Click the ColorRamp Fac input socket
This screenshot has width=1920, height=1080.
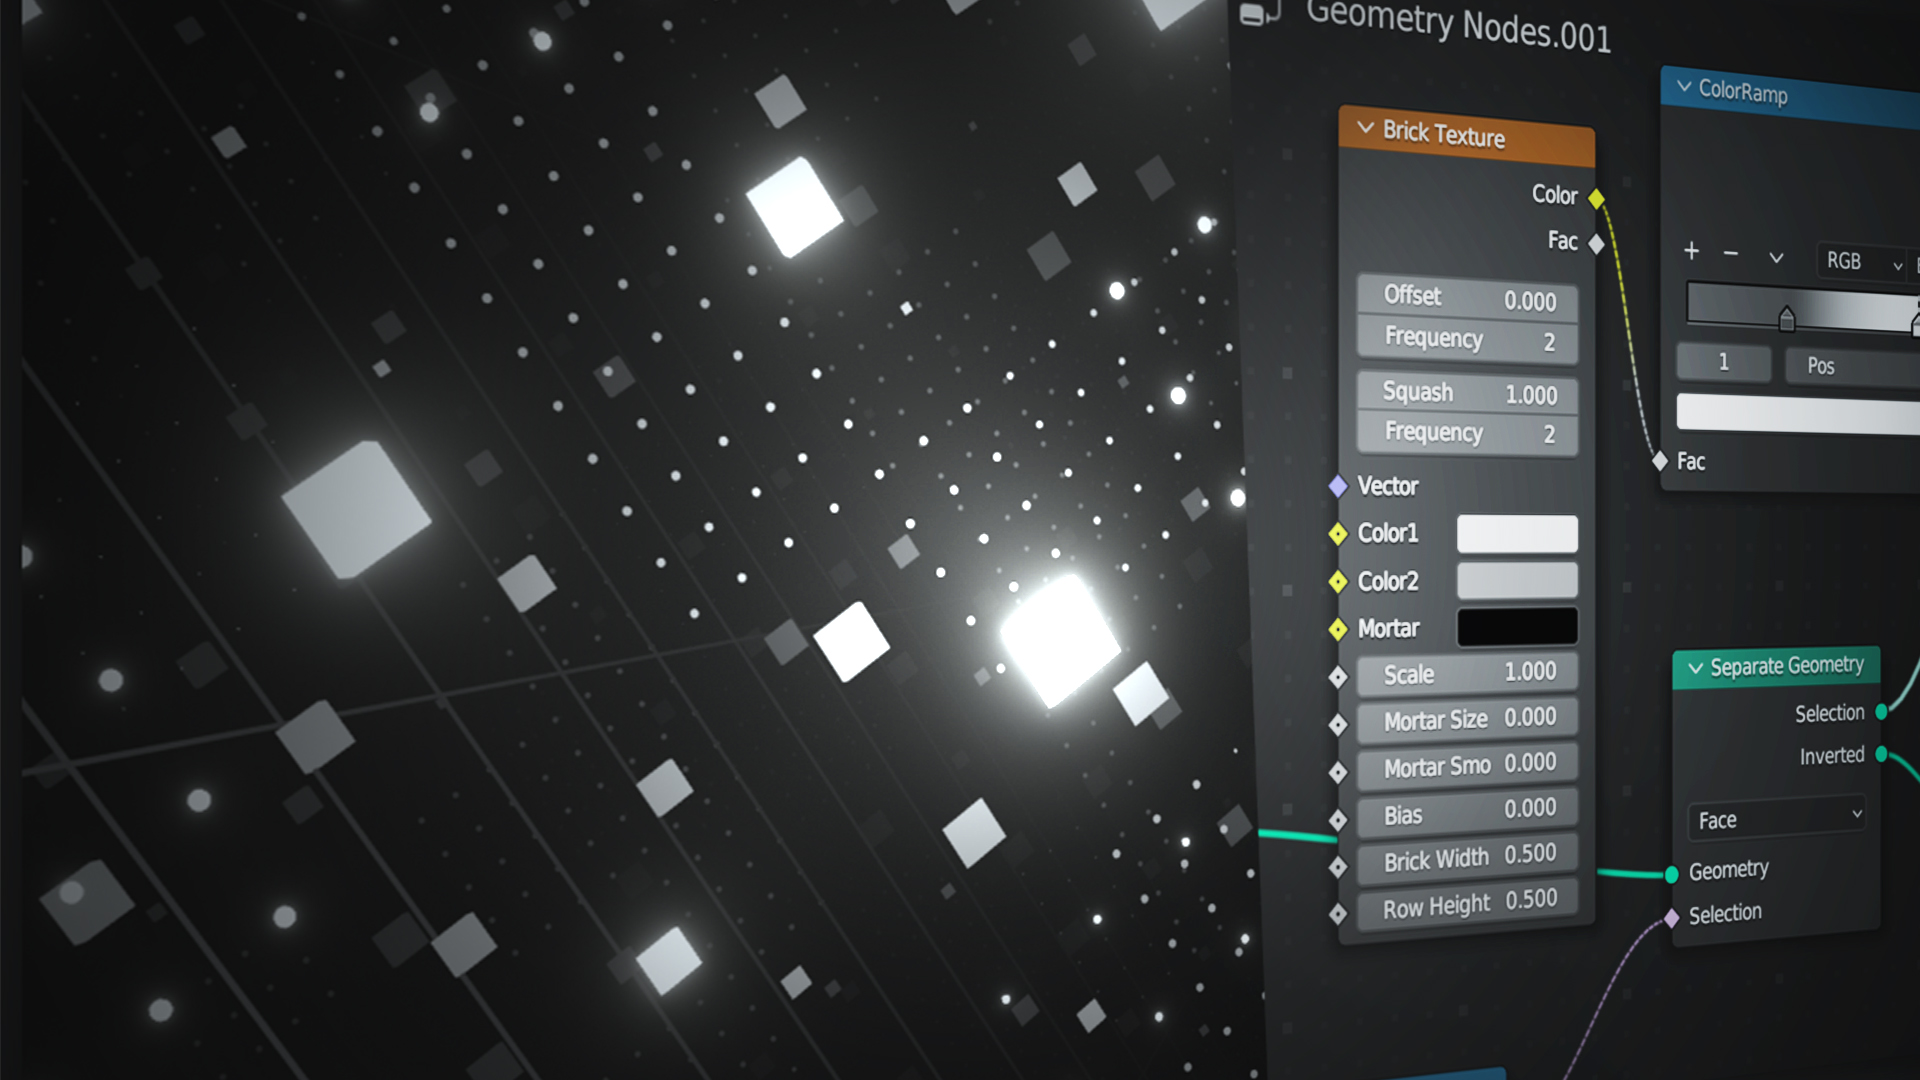1660,461
